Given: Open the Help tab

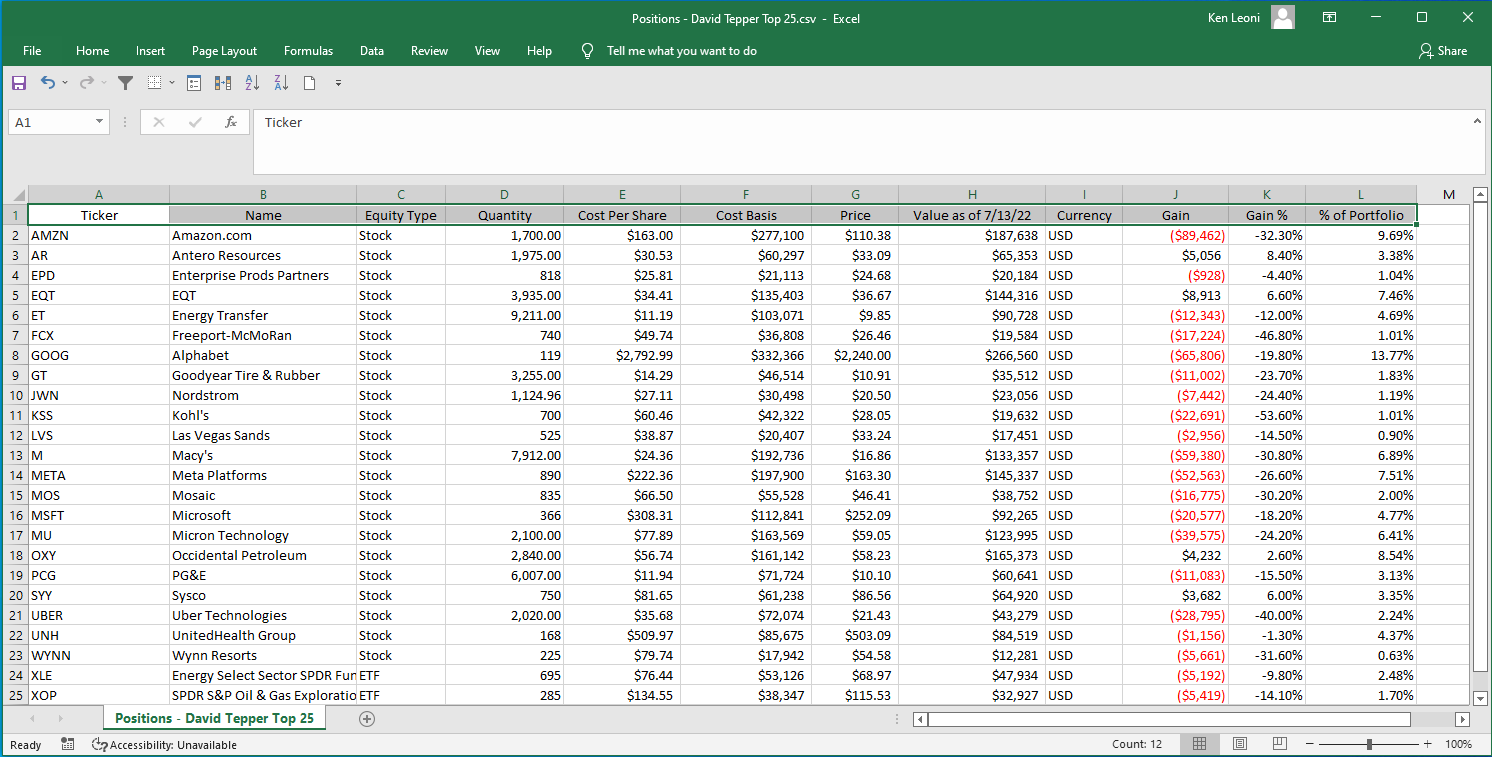Looking at the screenshot, I should pos(539,51).
